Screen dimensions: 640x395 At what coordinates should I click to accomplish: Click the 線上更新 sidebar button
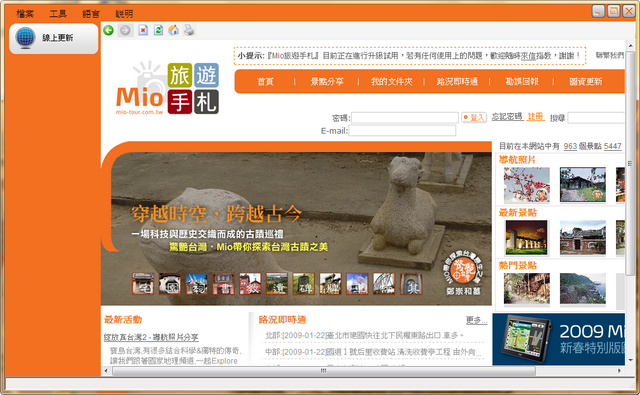pyautogui.click(x=53, y=38)
